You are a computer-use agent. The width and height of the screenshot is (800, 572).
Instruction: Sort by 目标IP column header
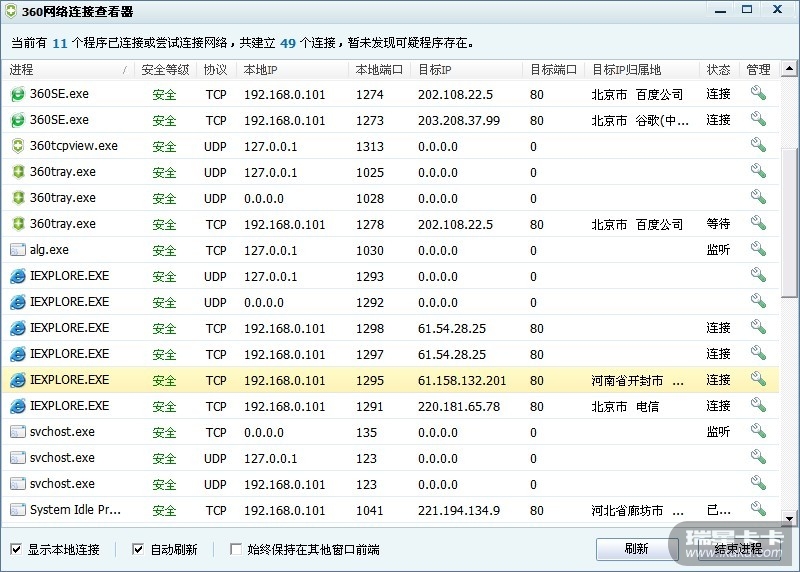(x=466, y=70)
